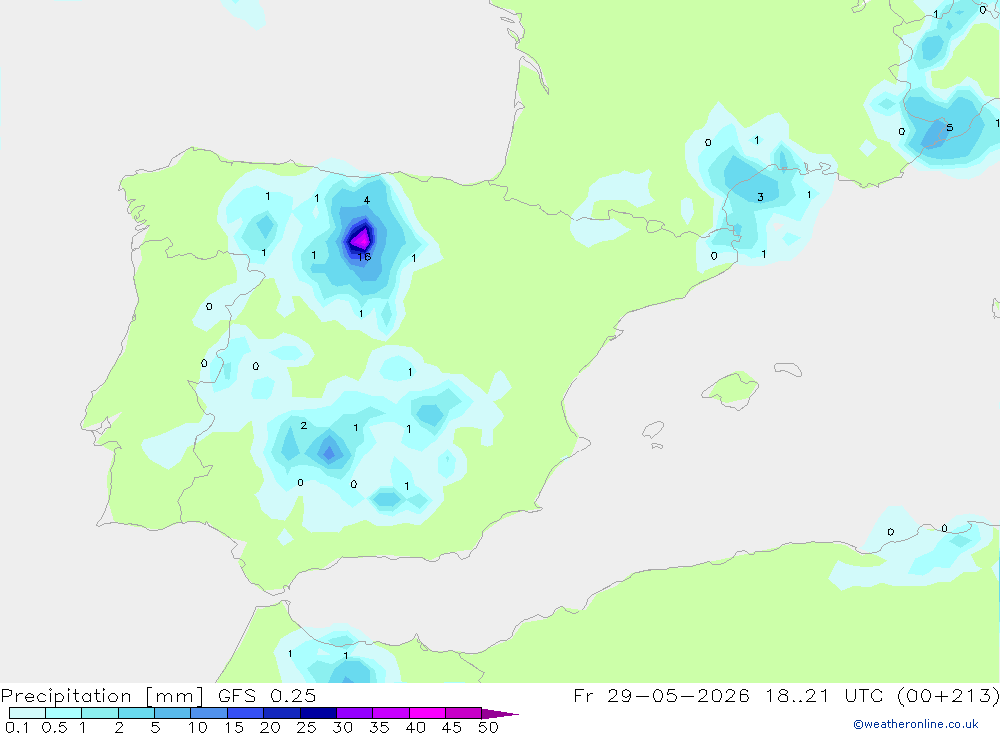1000x733 pixels.
Task: Open the weatheronline.co.uk copyright link
Action: point(916,724)
